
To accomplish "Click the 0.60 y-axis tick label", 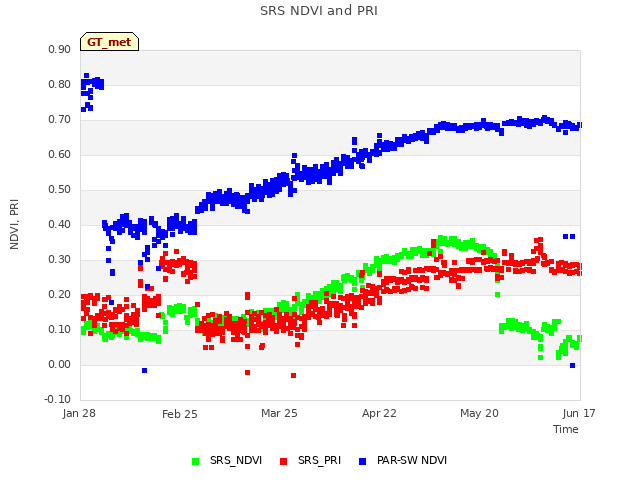I will point(59,154).
